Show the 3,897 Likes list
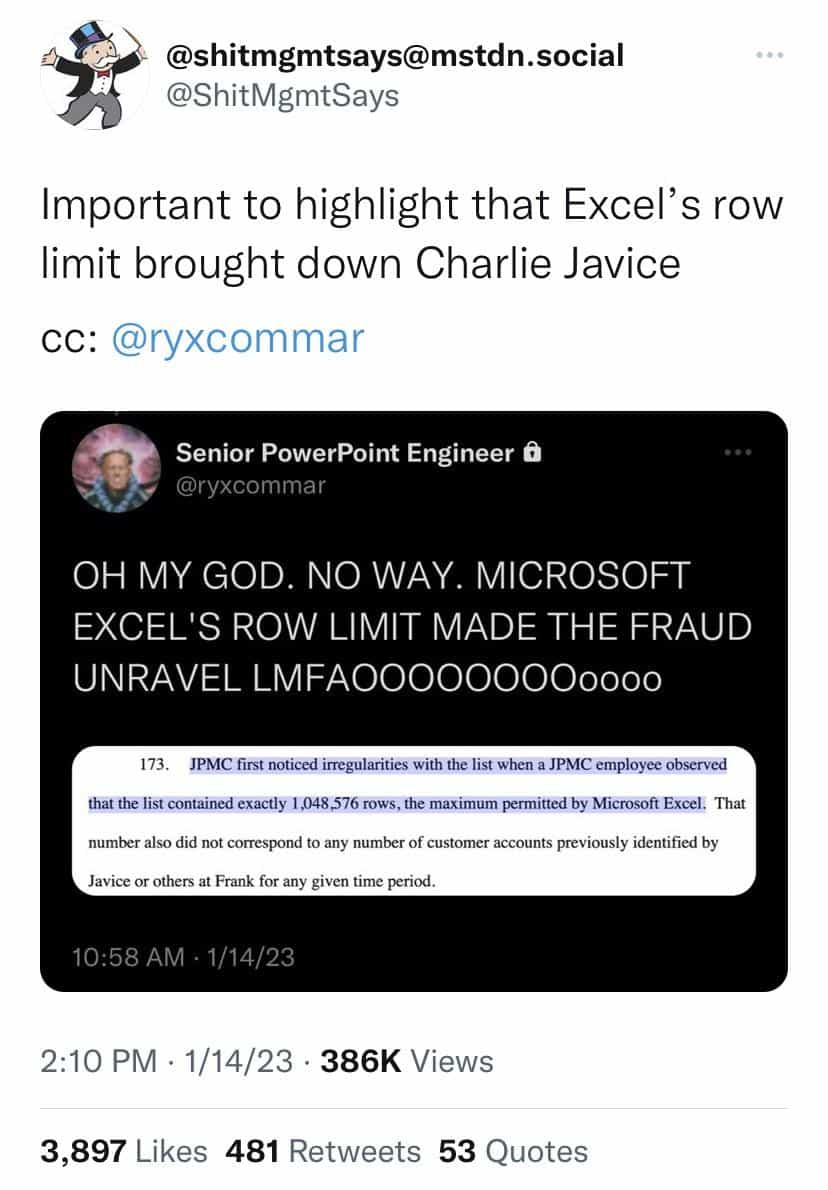This screenshot has height=1190, width=828. pyautogui.click(x=124, y=1151)
